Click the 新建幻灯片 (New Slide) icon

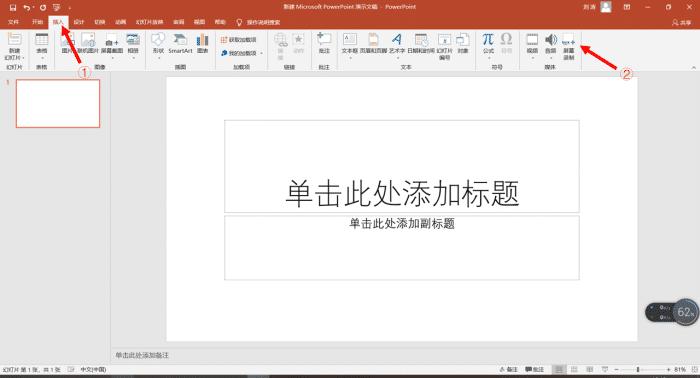(14, 39)
